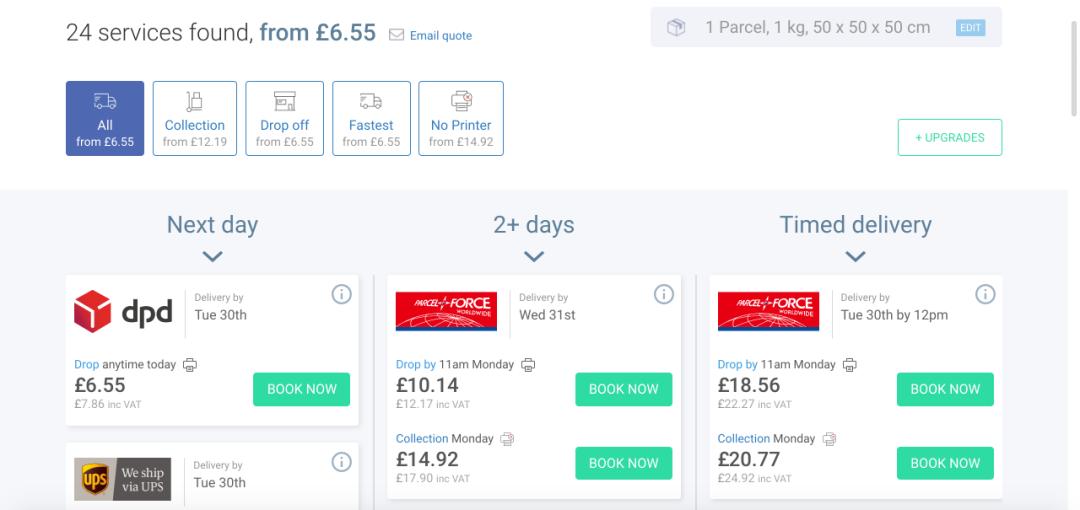Show Drop off services only
This screenshot has width=1080, height=510.
click(285, 119)
